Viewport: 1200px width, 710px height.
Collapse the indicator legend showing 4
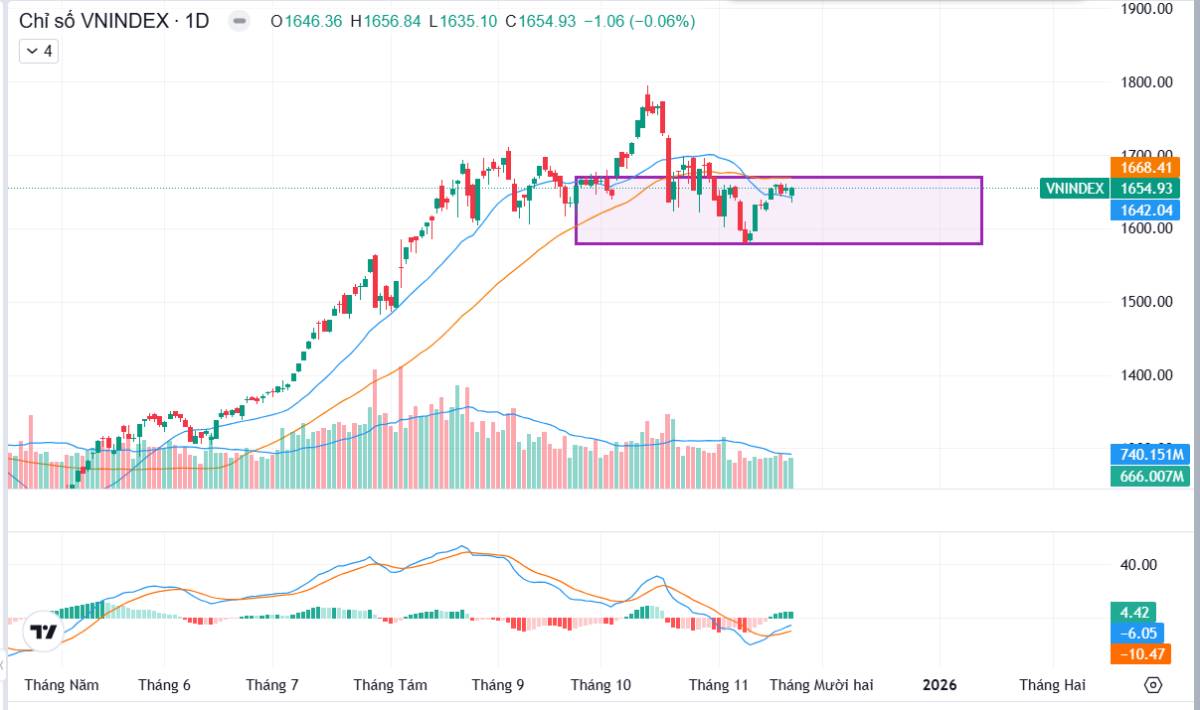[x=40, y=51]
